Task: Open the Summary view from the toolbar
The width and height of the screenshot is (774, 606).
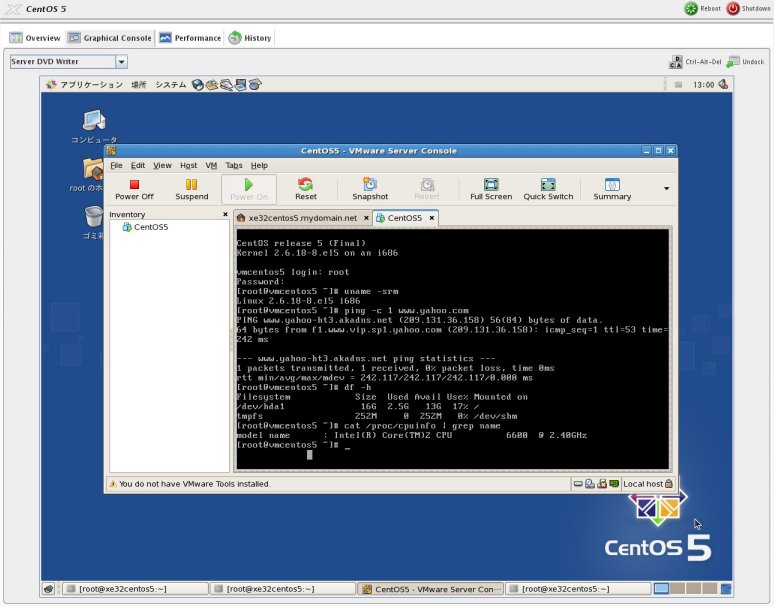Action: (x=612, y=189)
